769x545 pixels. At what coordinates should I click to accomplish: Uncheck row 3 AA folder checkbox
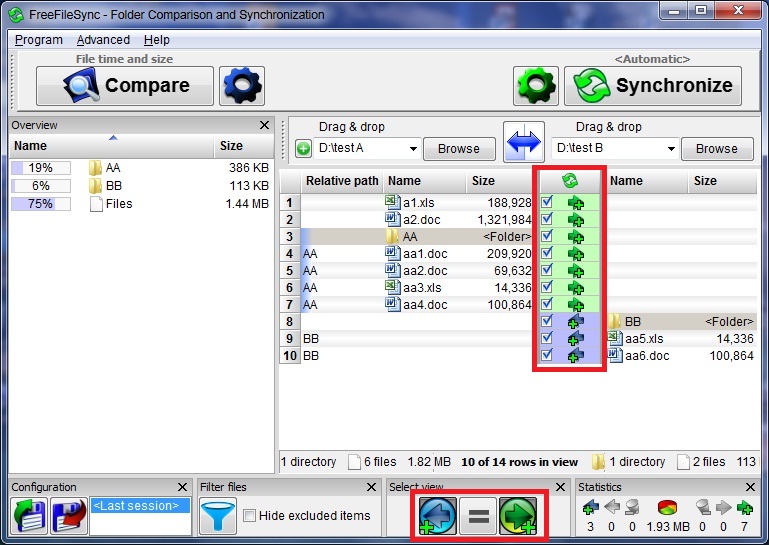(x=547, y=236)
